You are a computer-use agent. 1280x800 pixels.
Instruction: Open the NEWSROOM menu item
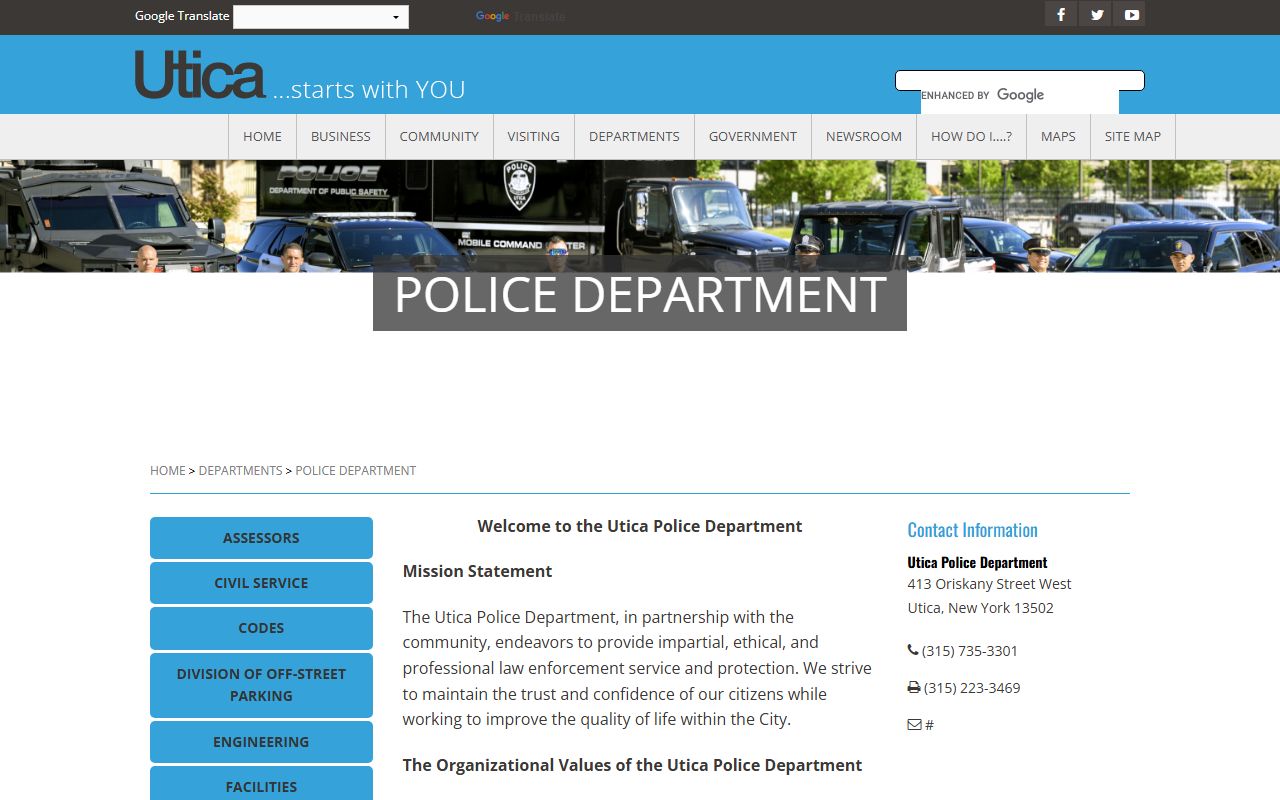click(864, 137)
